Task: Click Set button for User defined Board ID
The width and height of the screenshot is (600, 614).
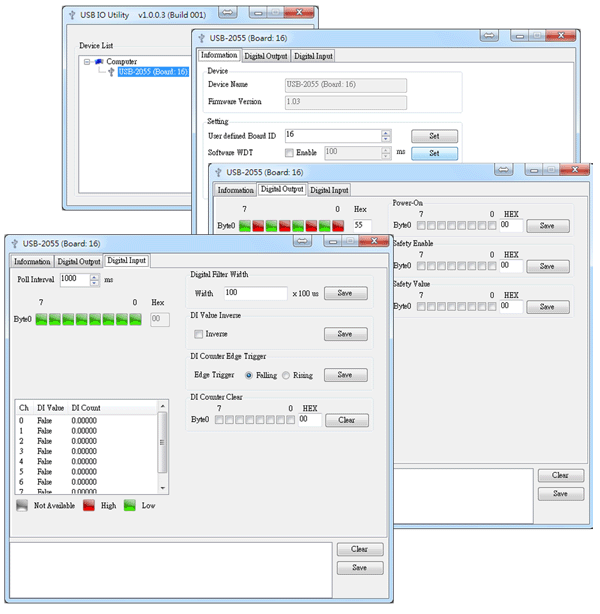Action: [434, 136]
